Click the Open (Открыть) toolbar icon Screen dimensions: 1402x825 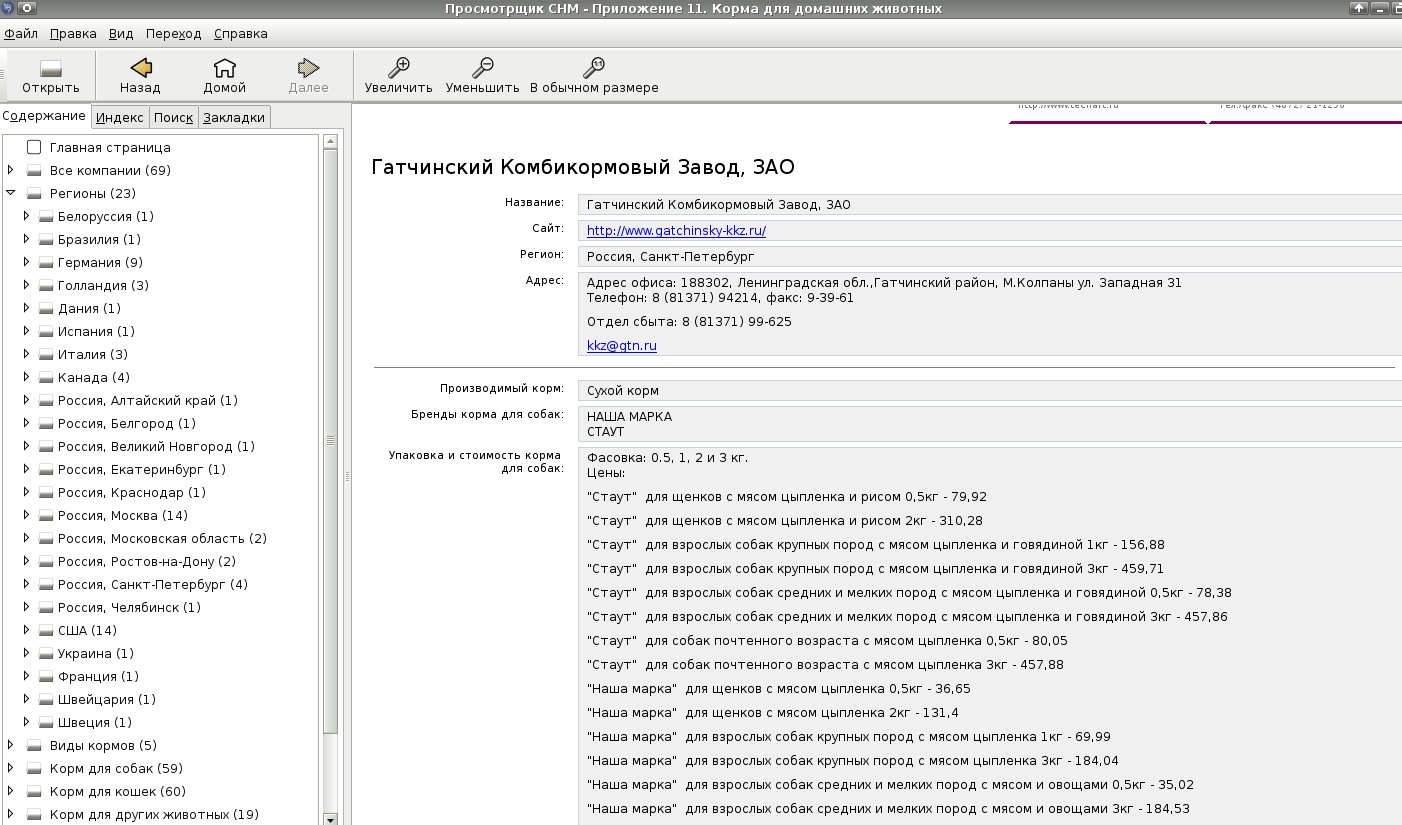click(51, 68)
